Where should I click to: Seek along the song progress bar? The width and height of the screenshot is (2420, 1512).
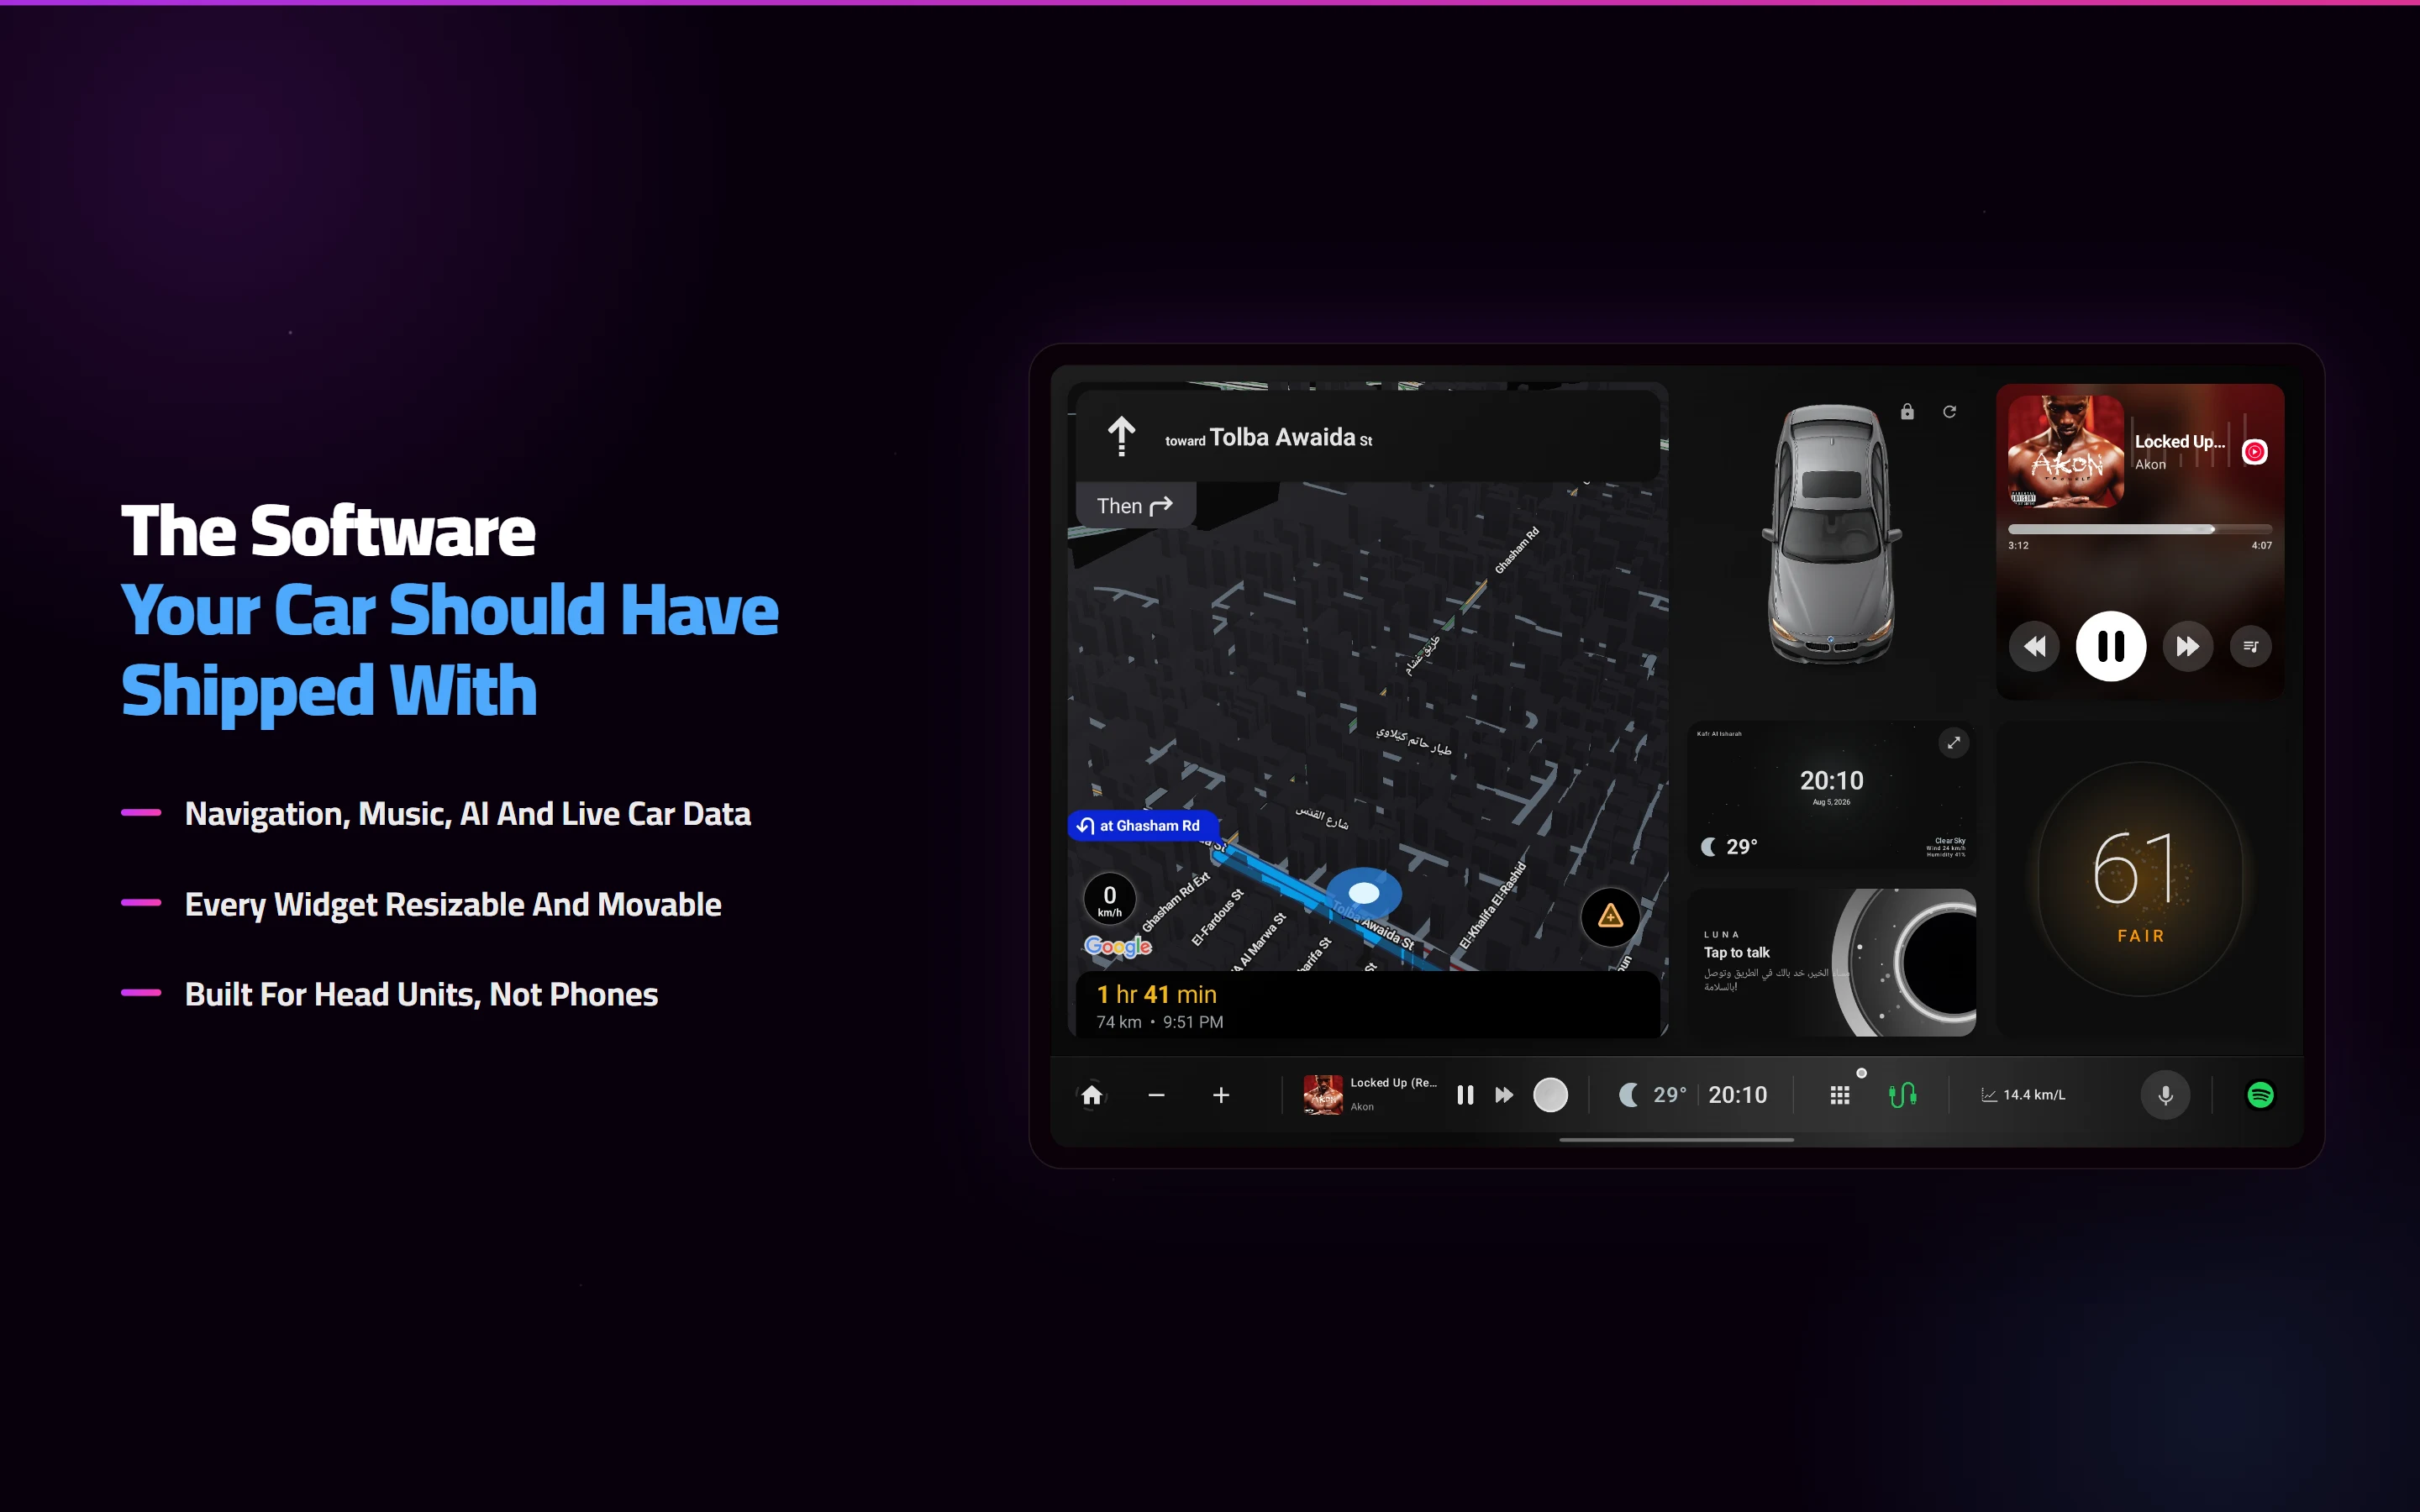click(x=2139, y=529)
